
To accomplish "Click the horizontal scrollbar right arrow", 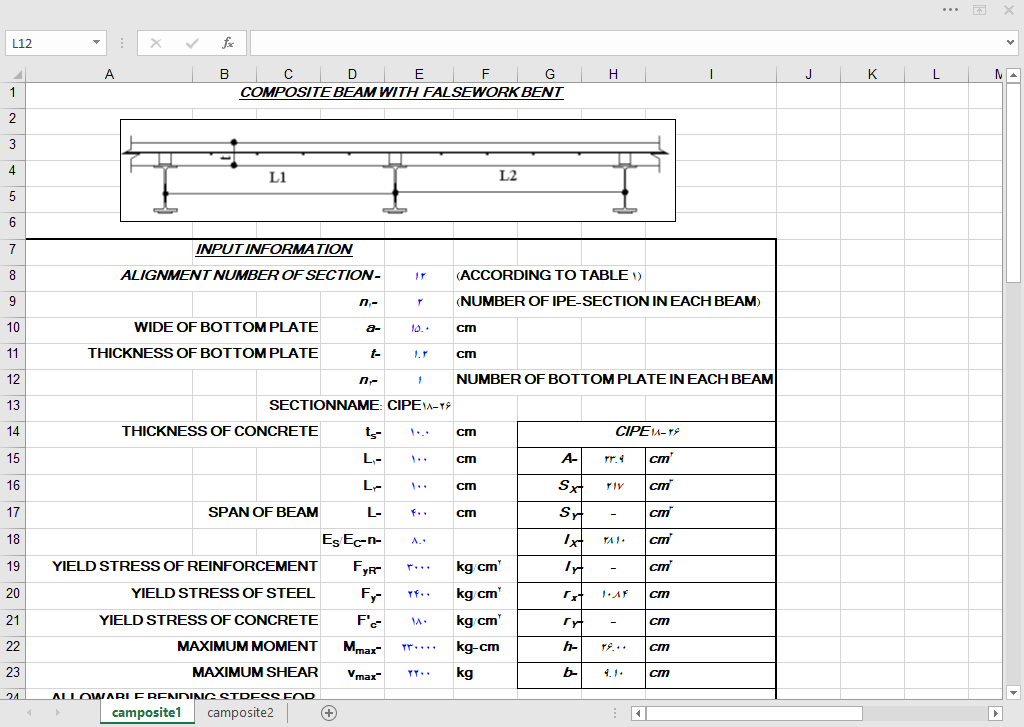I will (x=995, y=713).
